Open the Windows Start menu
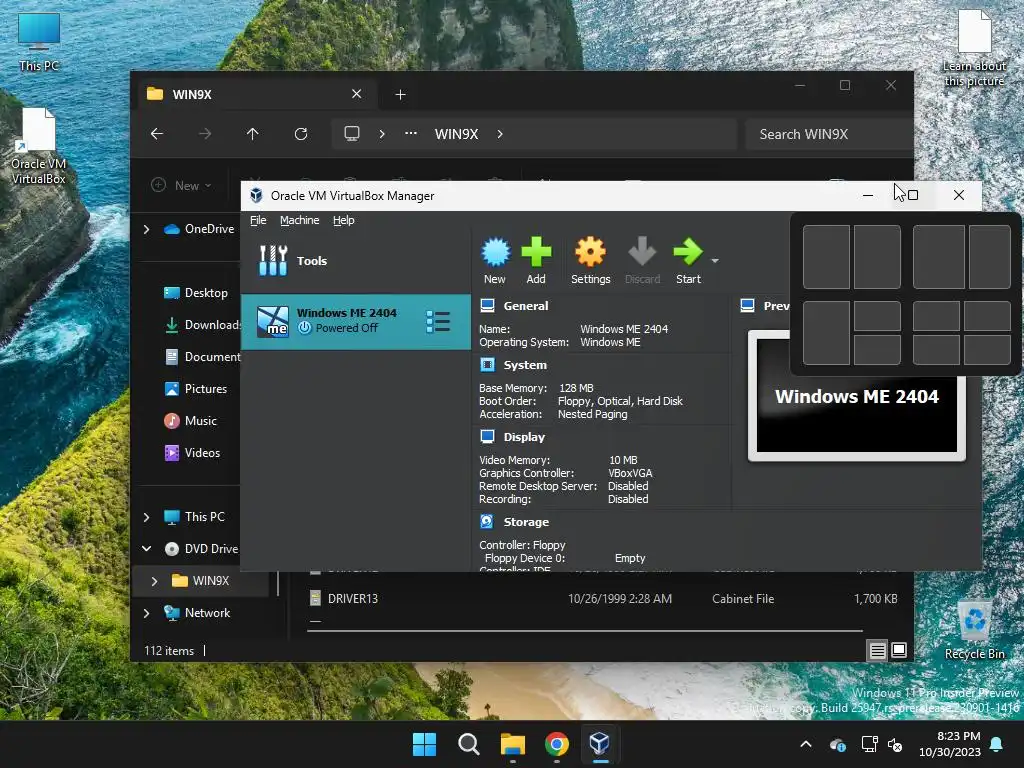 [424, 744]
